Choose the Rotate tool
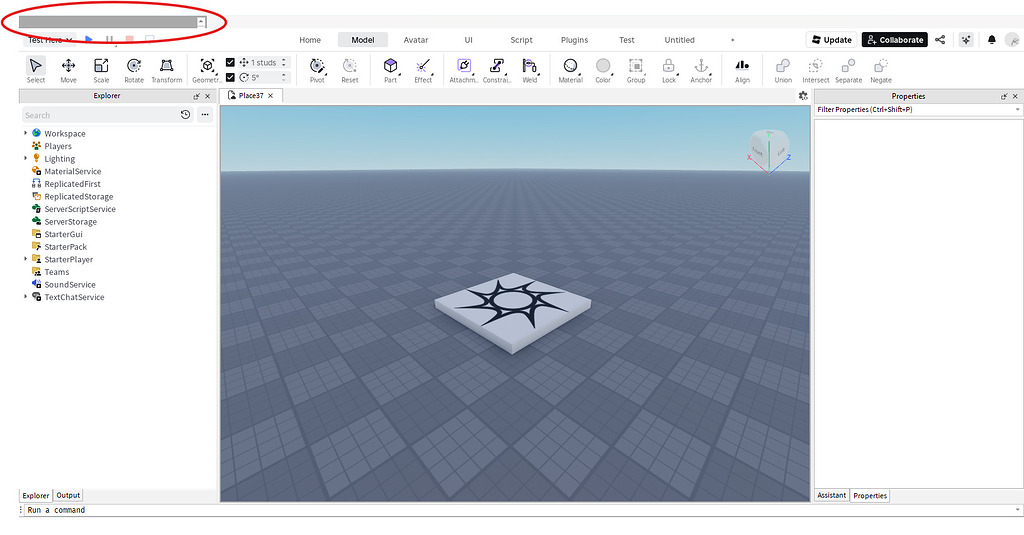The width and height of the screenshot is (1024, 535). click(134, 67)
